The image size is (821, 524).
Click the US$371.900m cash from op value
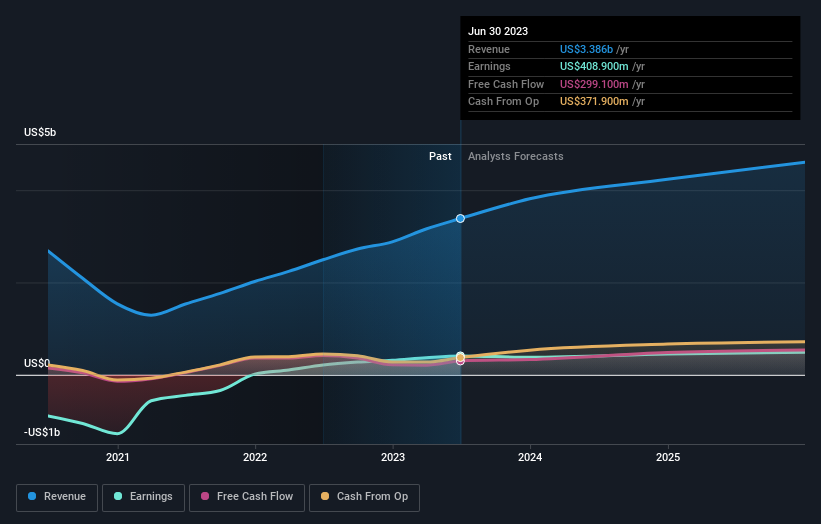tap(594, 102)
